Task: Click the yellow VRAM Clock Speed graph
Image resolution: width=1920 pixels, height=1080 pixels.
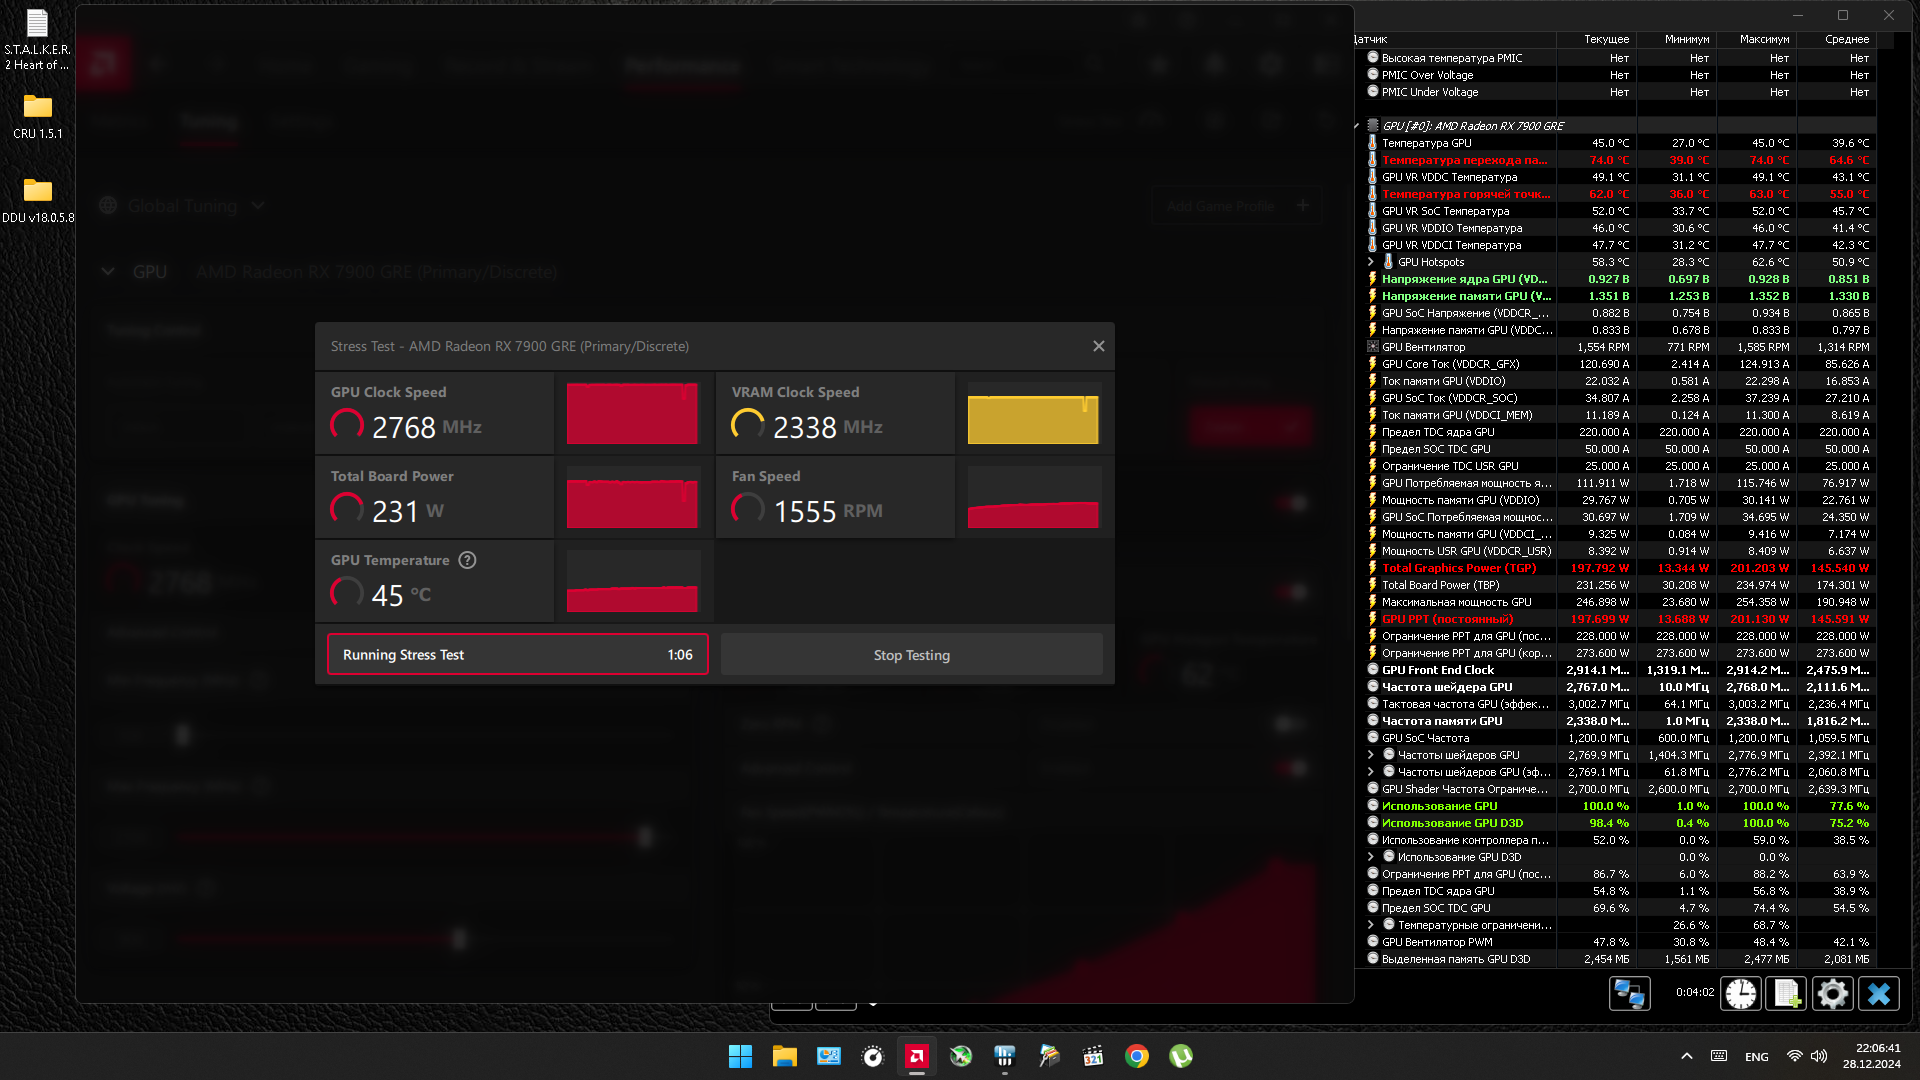Action: (x=1033, y=414)
